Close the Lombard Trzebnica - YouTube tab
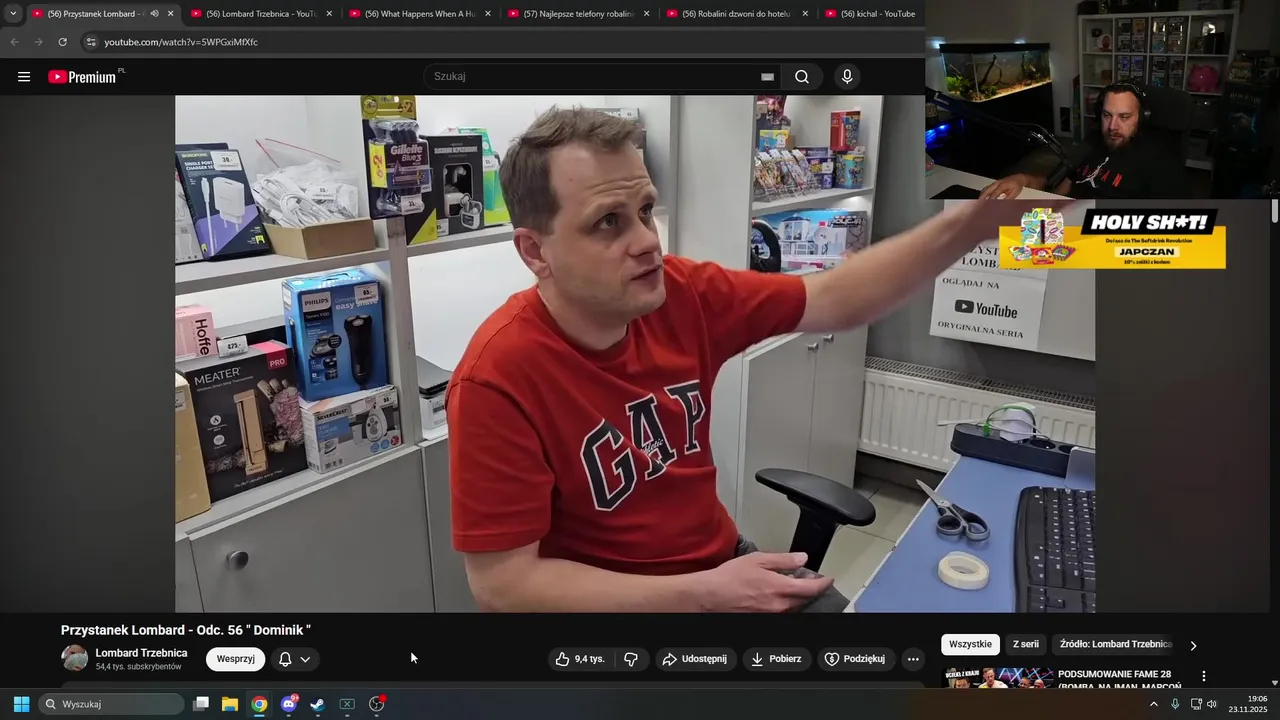The image size is (1280, 720). click(329, 14)
